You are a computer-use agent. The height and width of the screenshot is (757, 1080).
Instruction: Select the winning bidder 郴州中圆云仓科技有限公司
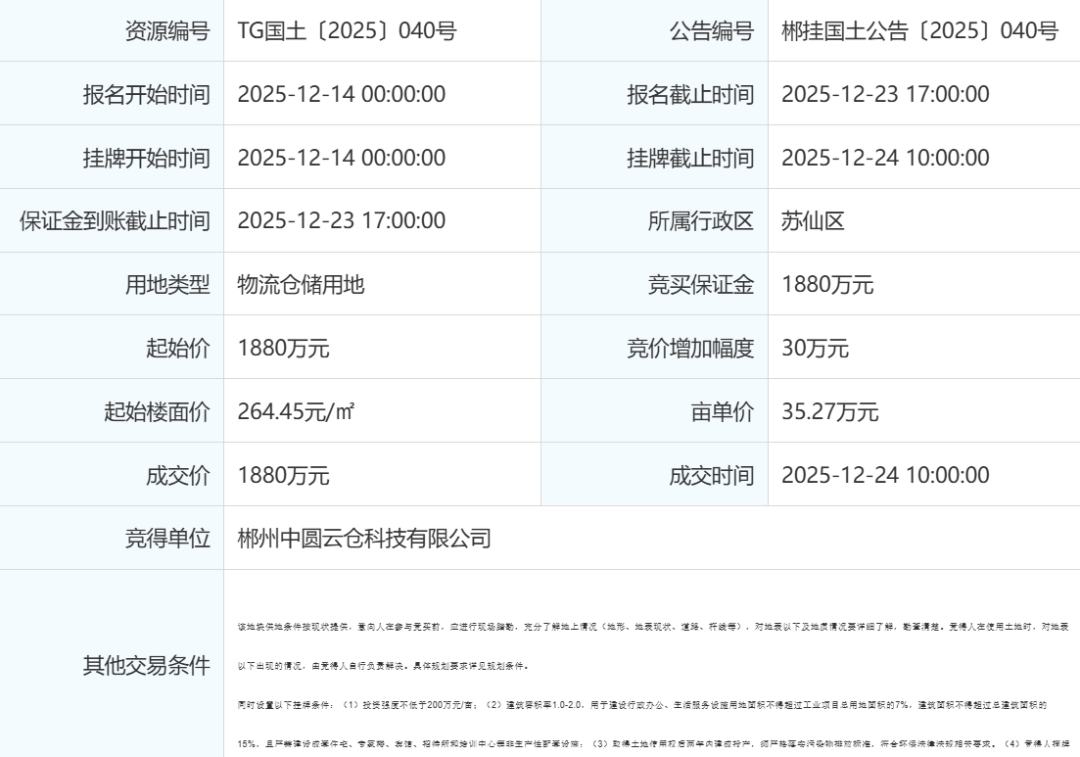364,539
